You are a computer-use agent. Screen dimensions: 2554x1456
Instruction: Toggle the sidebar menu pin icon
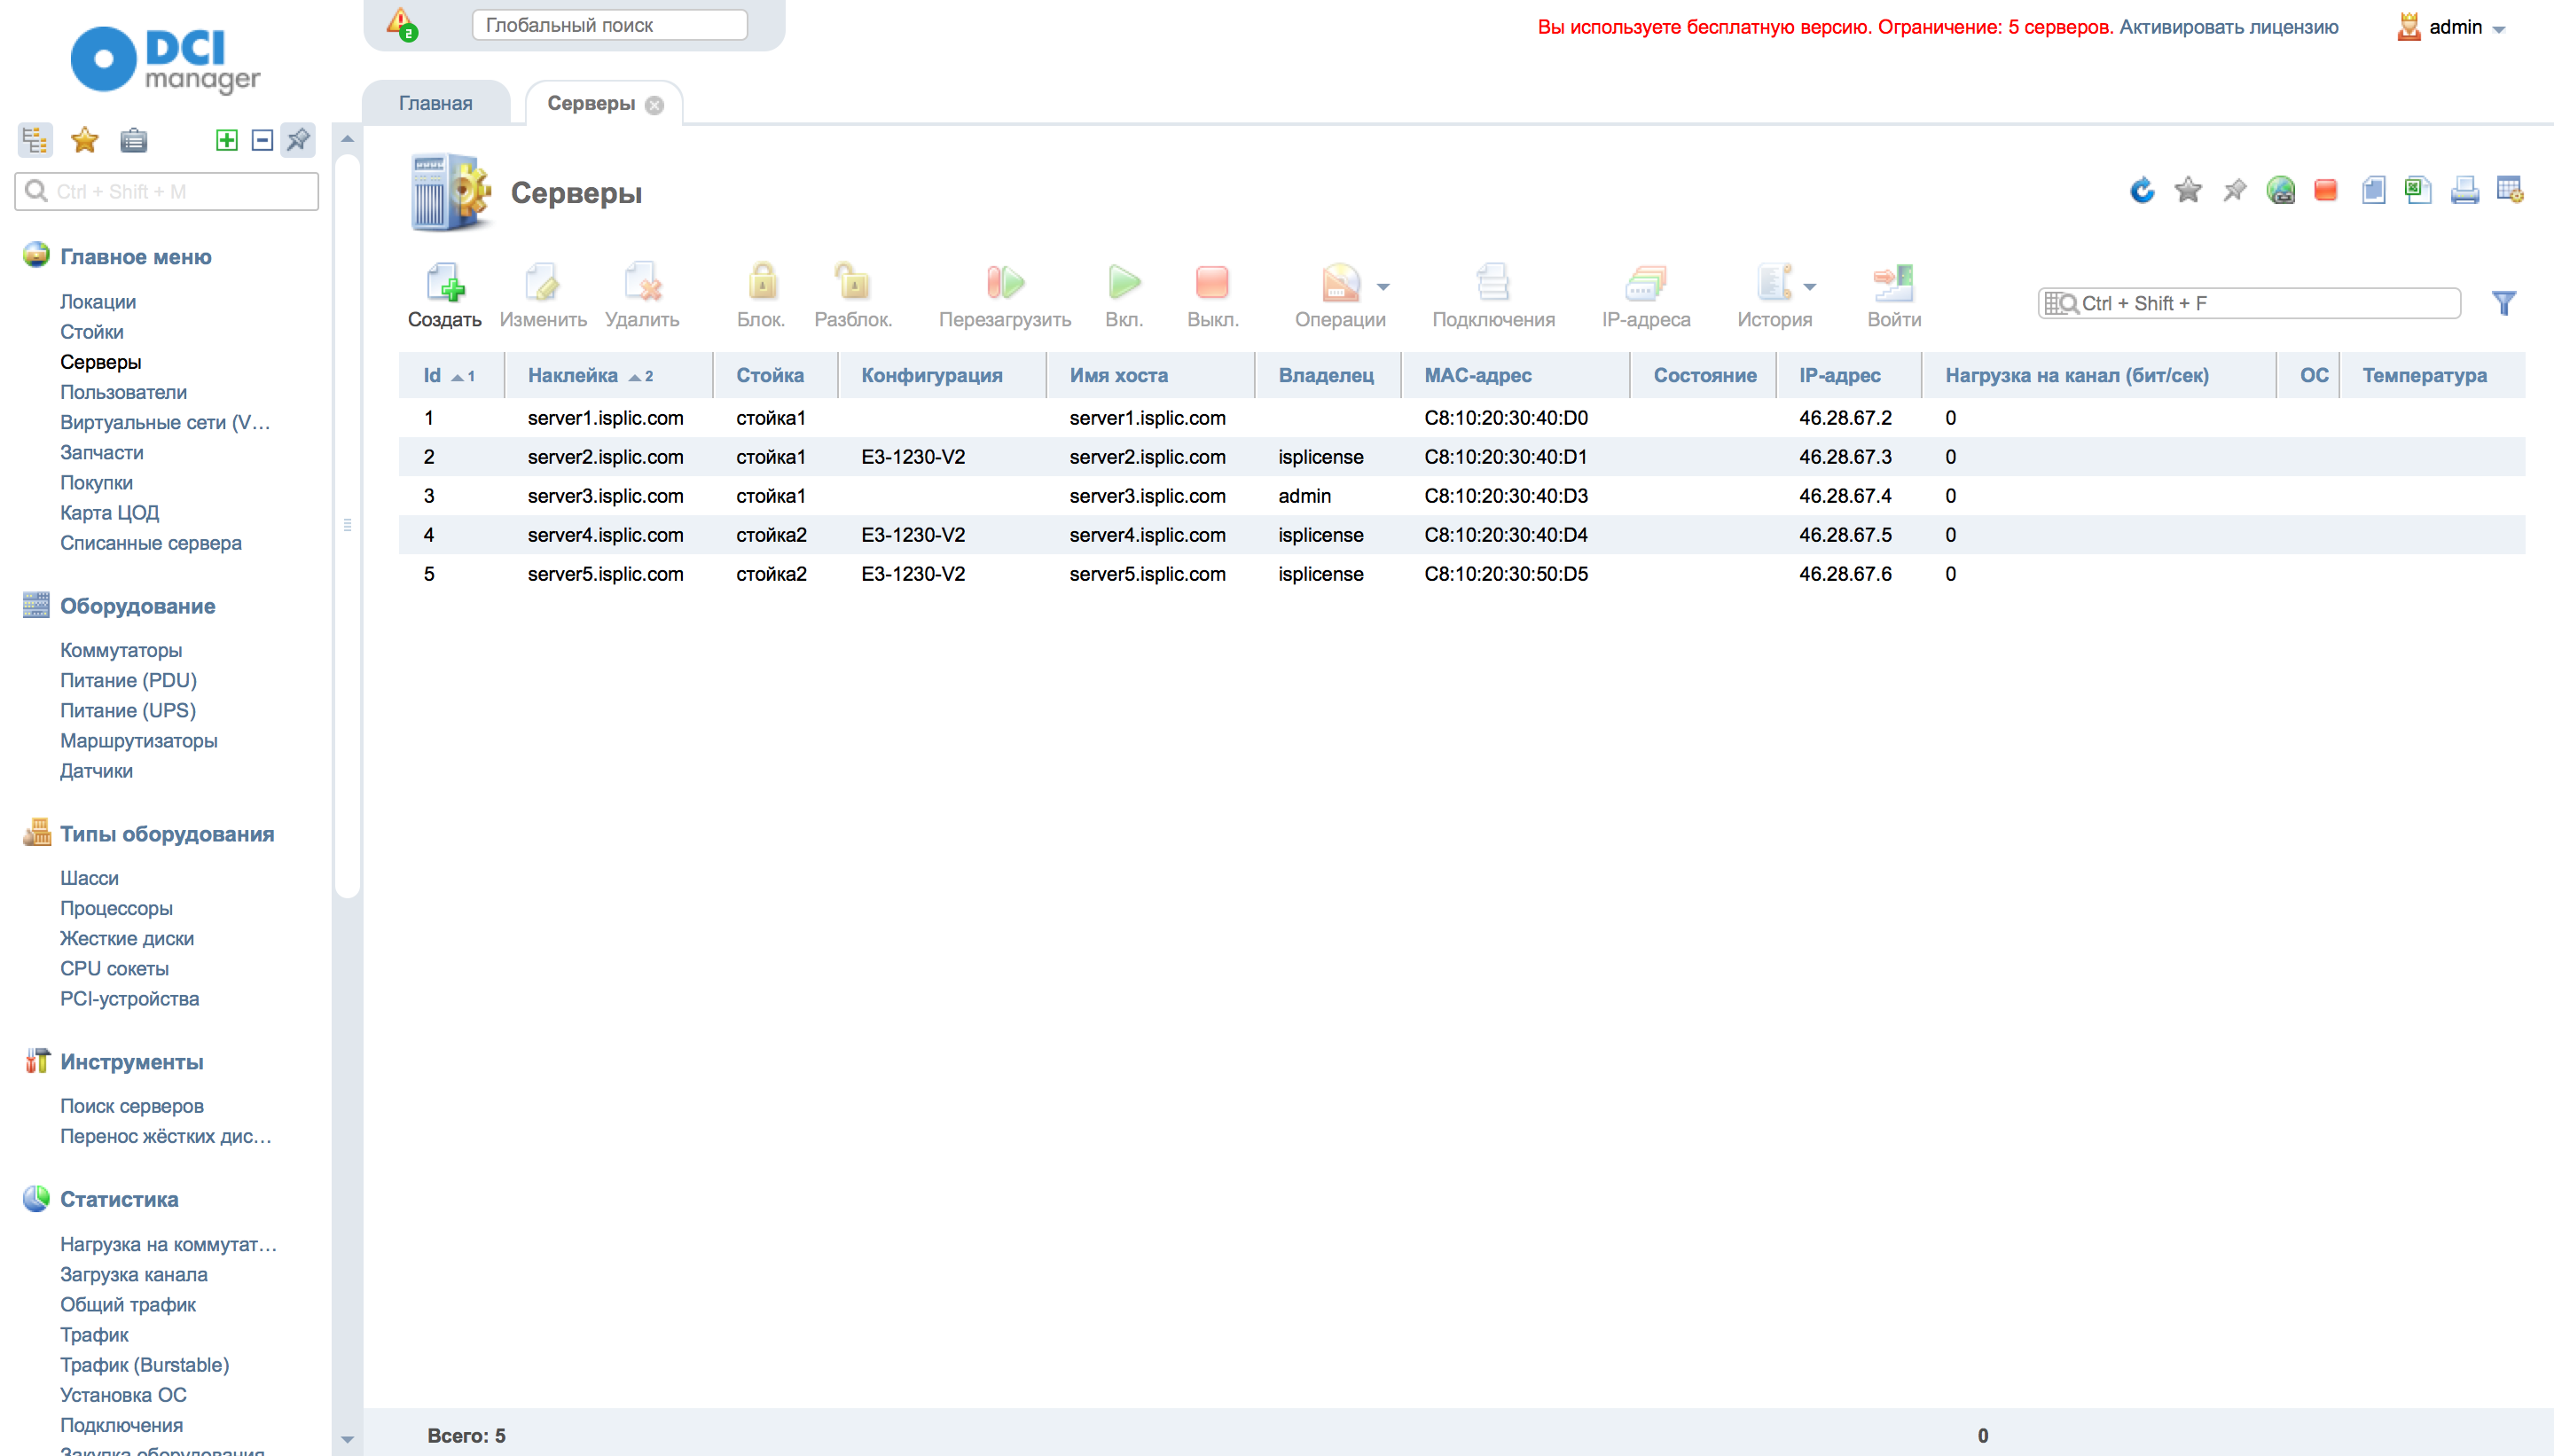coord(298,140)
